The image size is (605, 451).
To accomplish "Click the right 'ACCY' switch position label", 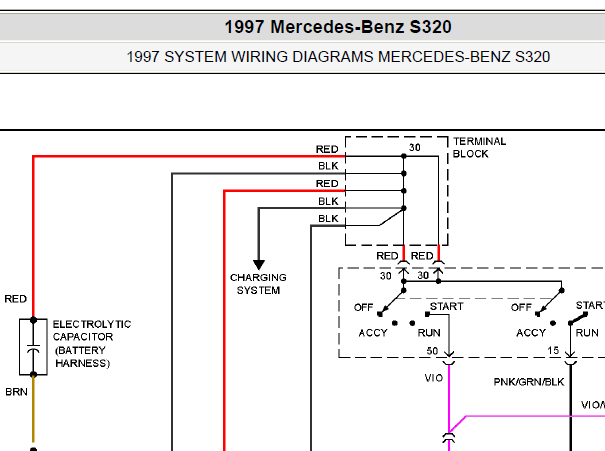I will (x=531, y=333).
